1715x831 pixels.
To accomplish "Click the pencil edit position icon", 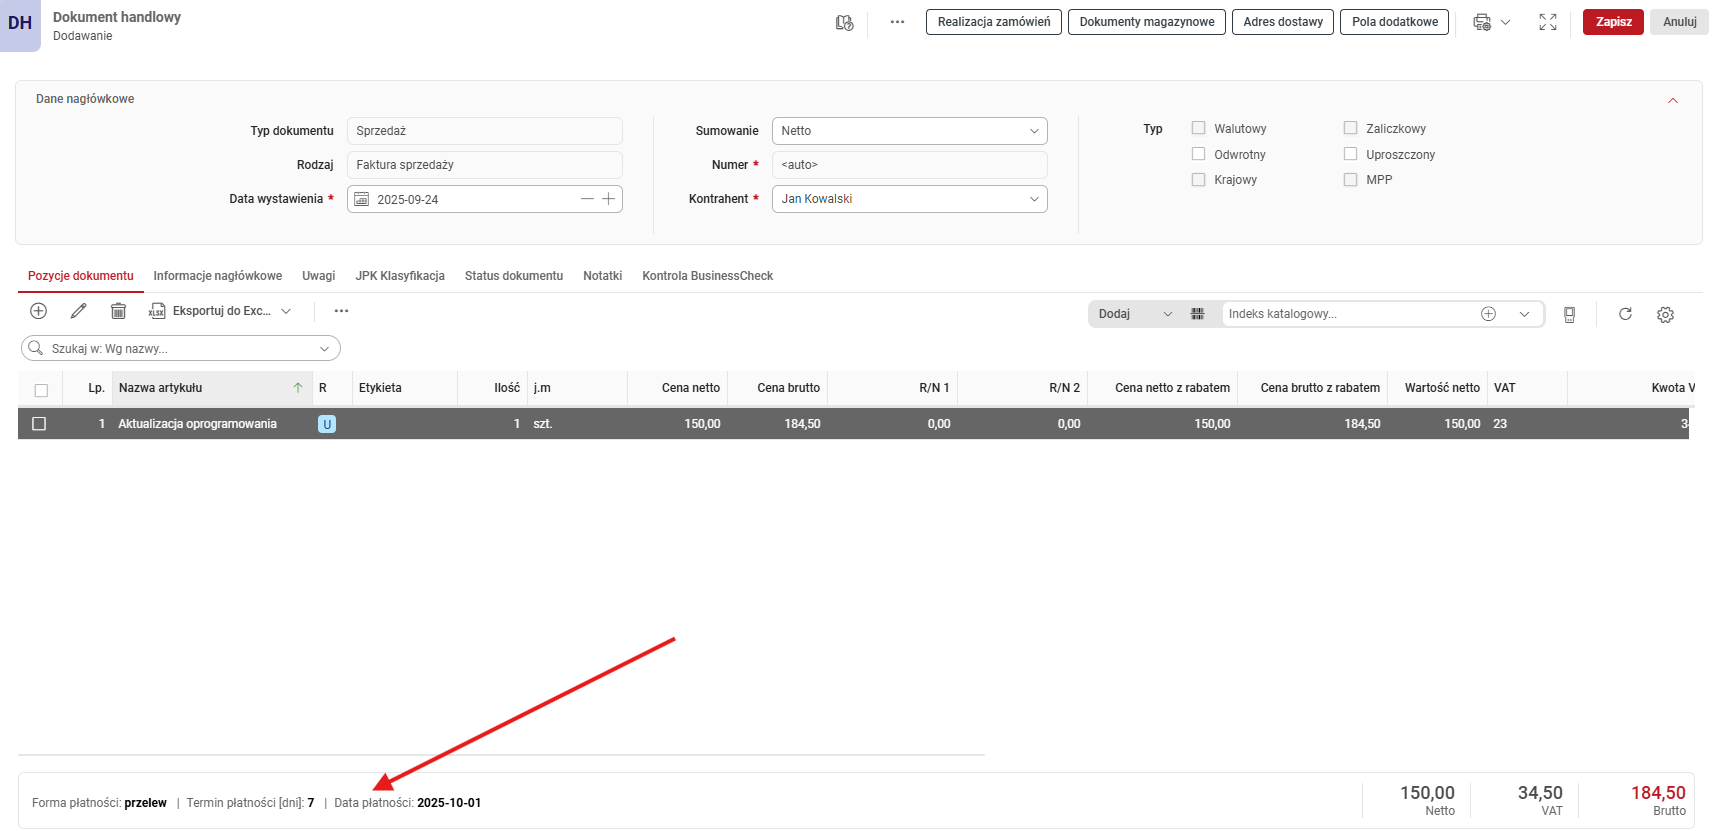I will tap(78, 311).
